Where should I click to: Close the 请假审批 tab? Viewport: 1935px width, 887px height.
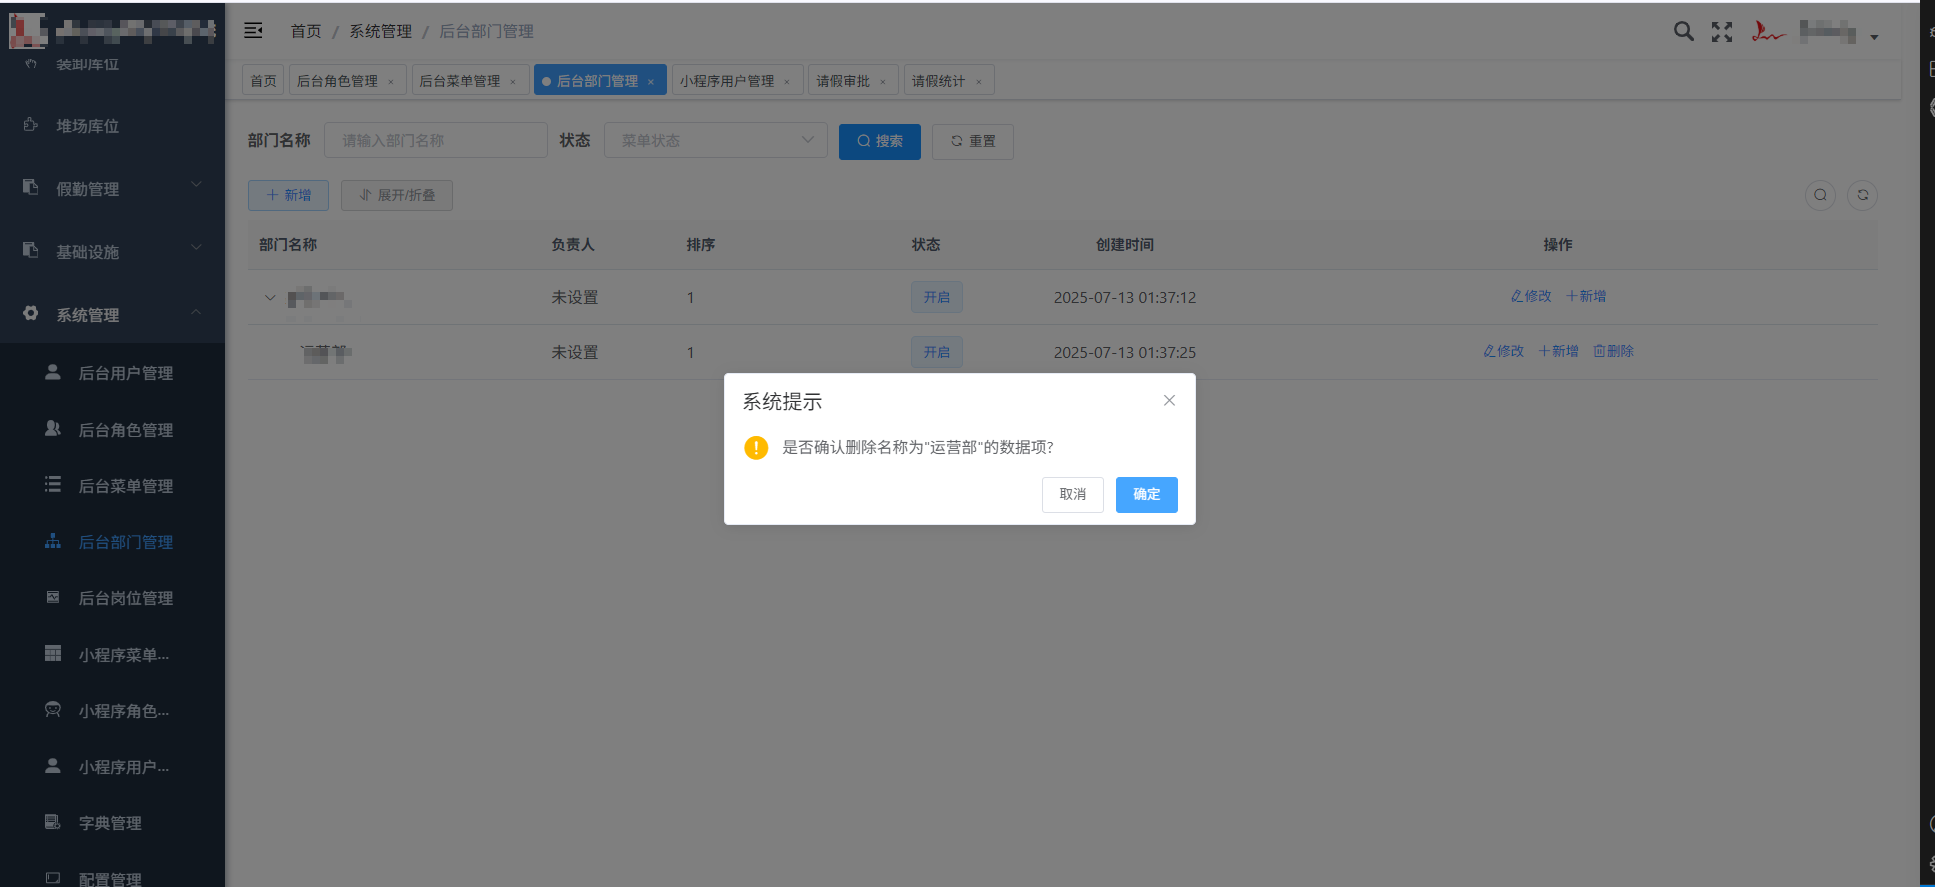883,82
